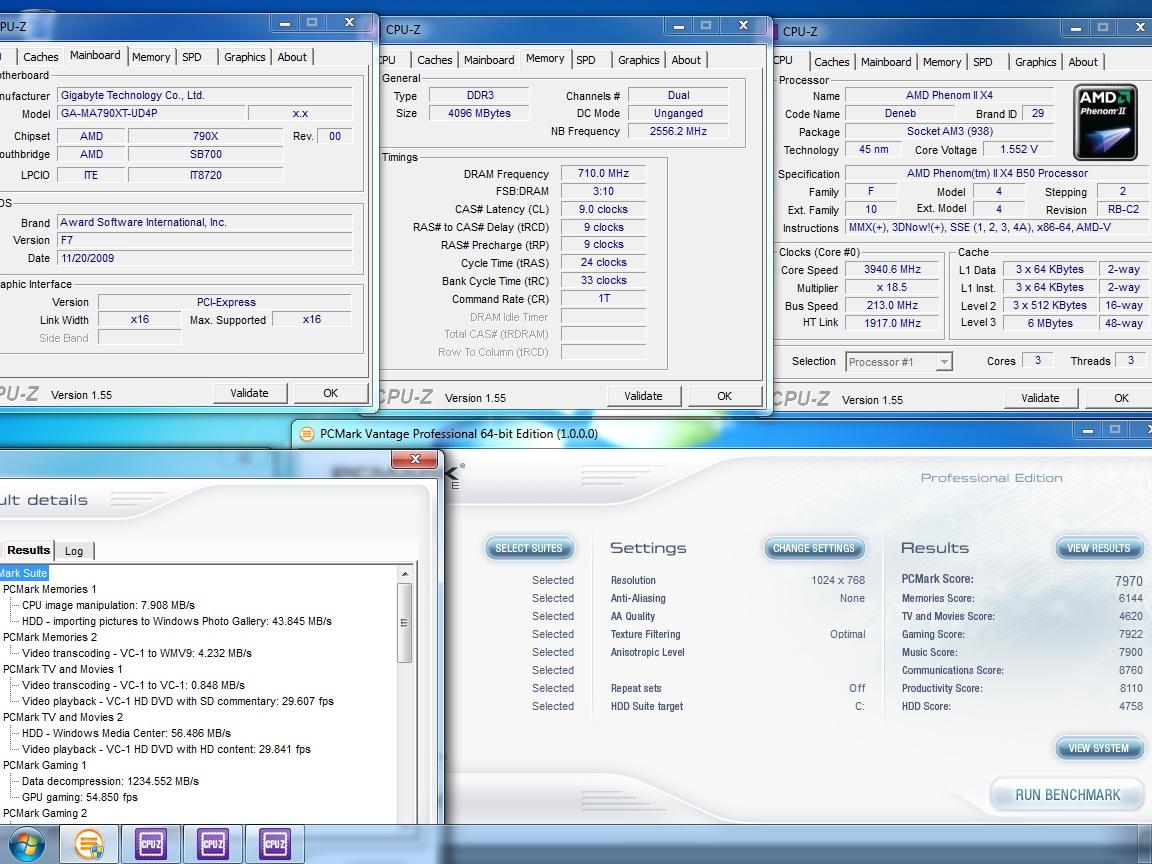The height and width of the screenshot is (864, 1152).
Task: Select the Results tab in result details
Action: 28,550
